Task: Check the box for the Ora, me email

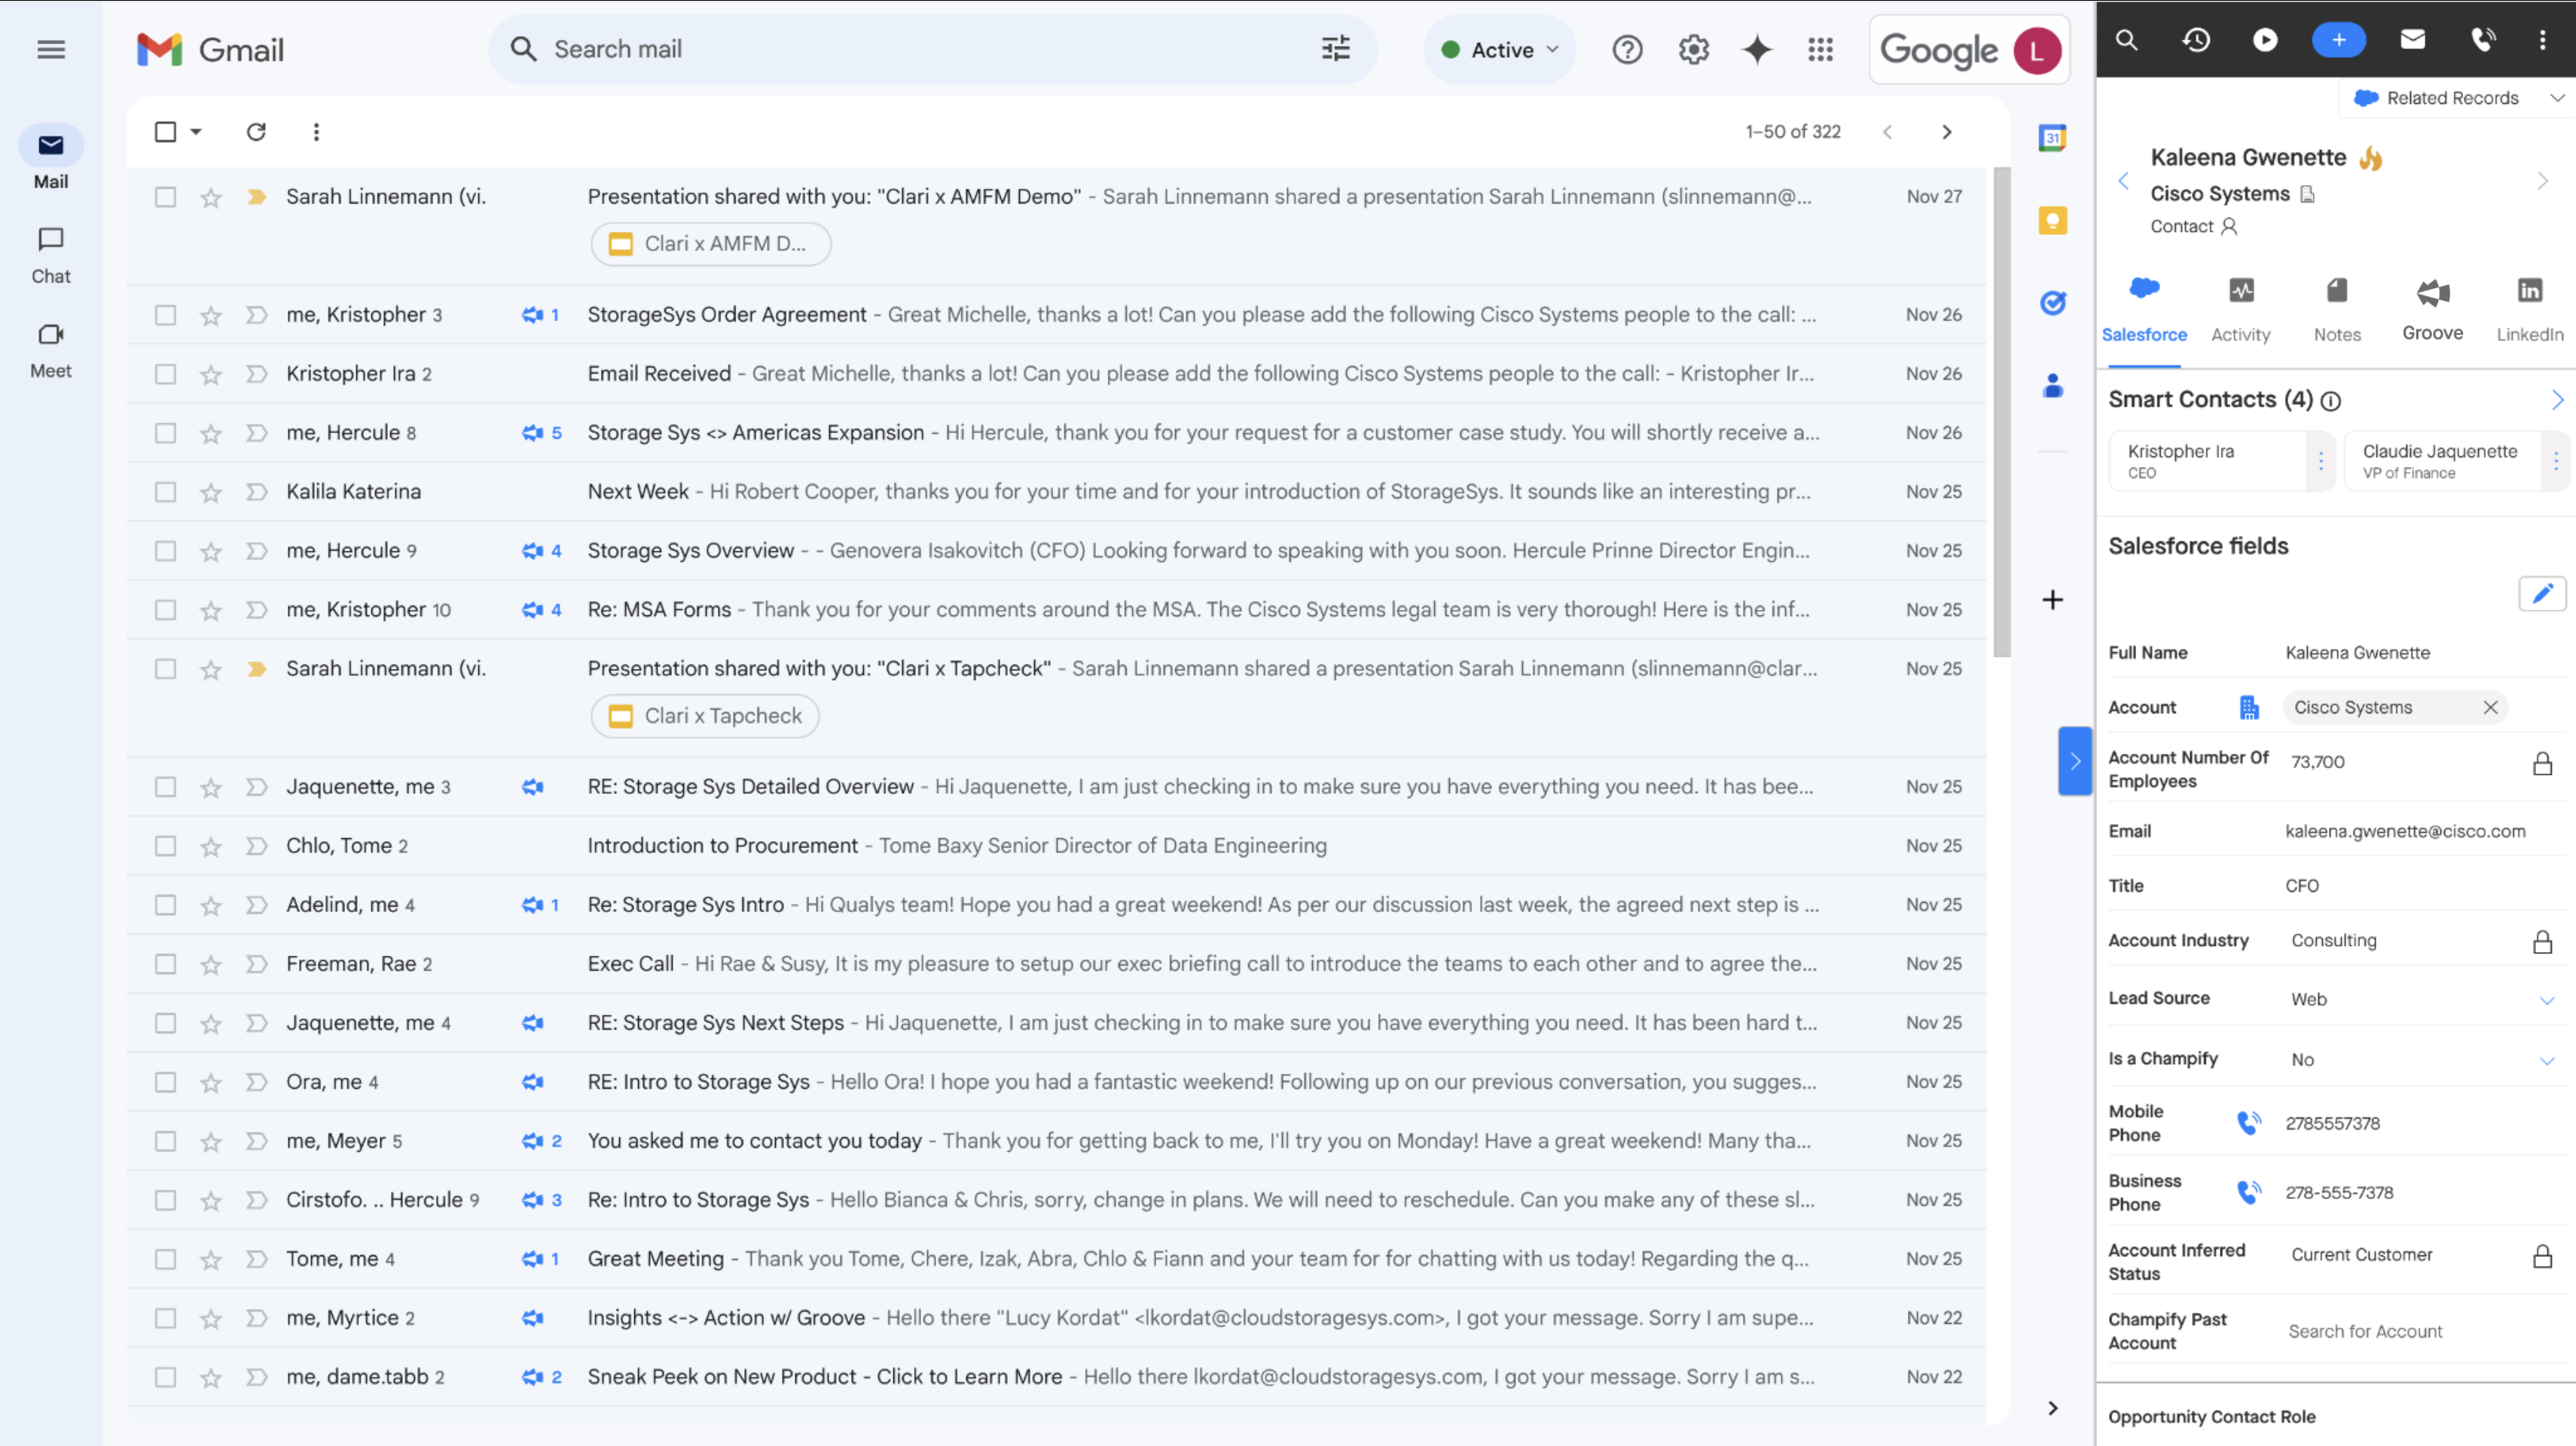Action: pos(166,1082)
